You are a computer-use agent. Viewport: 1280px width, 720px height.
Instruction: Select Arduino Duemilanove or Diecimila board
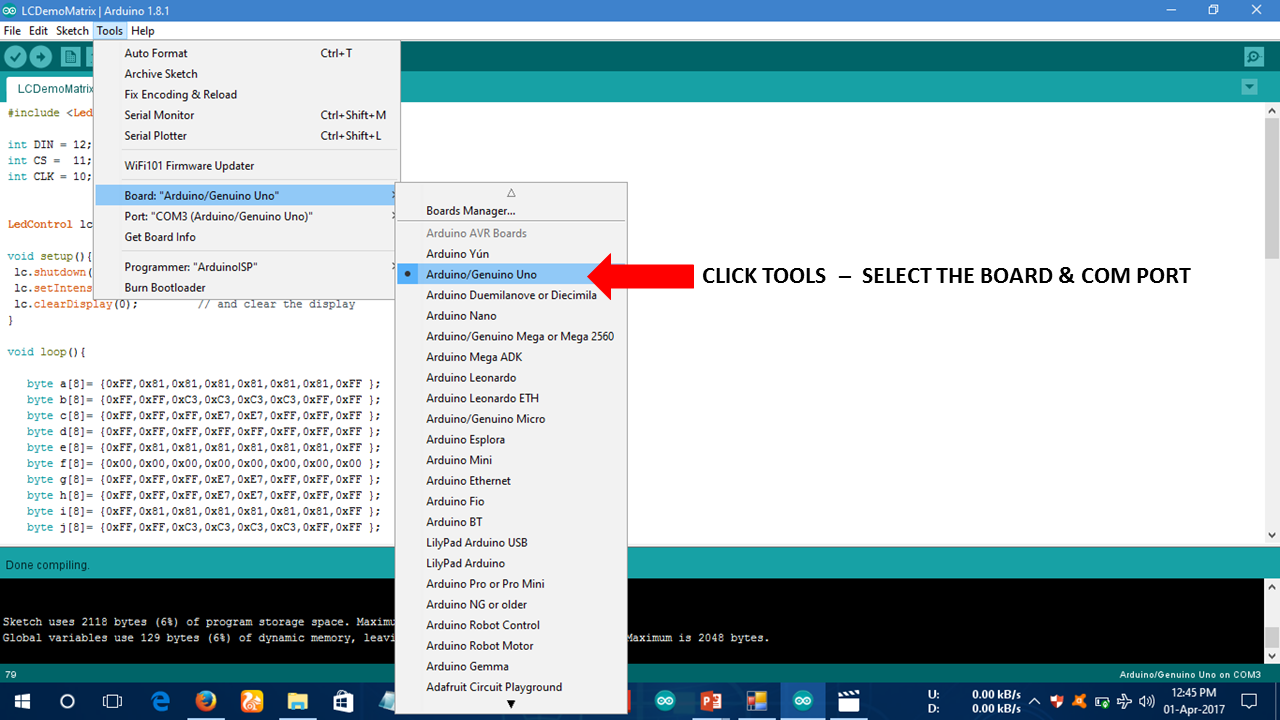[x=512, y=295]
